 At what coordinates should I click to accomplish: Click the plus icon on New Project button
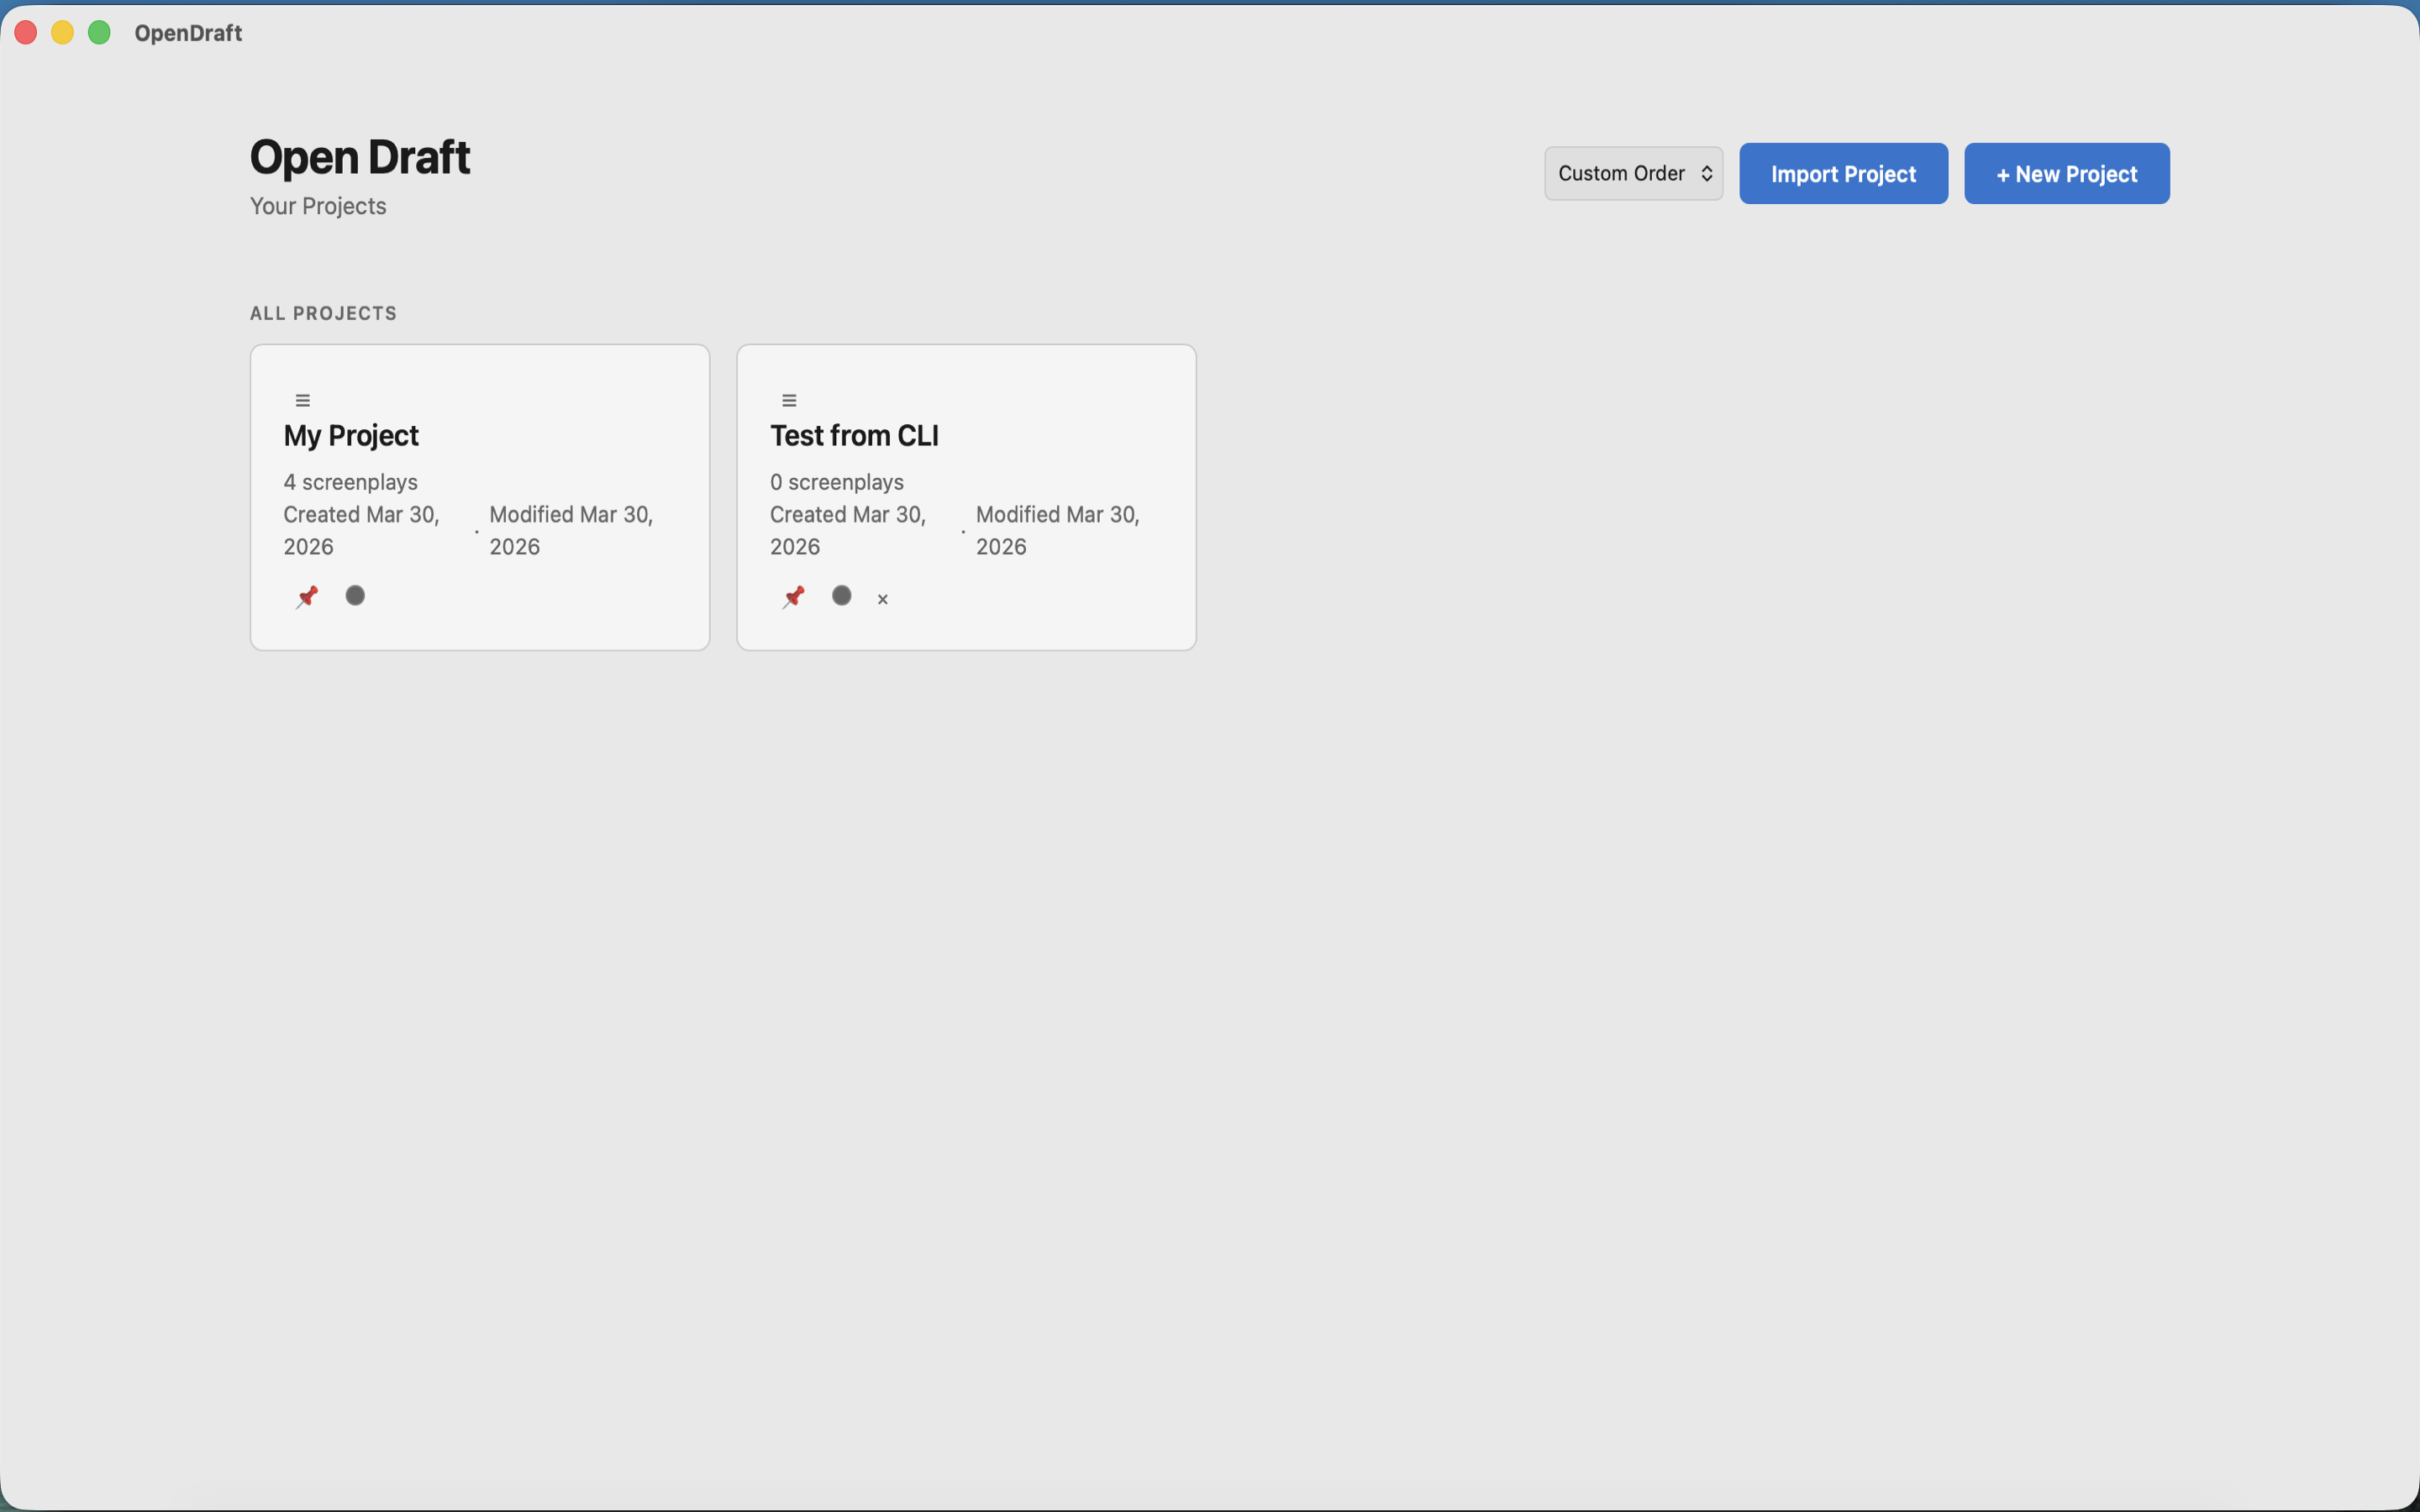pos(2002,173)
